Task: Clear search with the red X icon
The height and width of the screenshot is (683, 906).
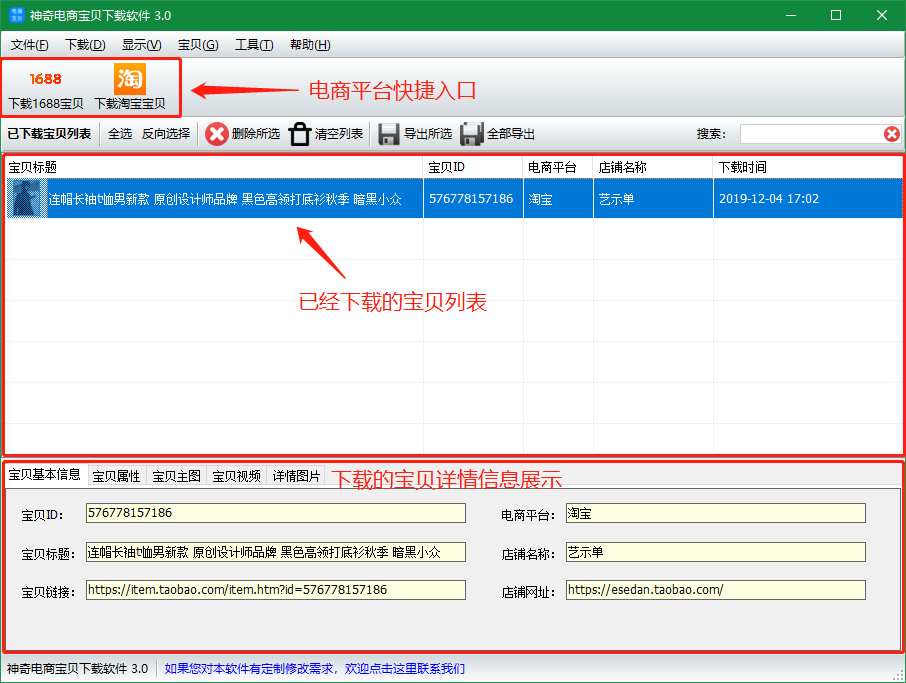Action: coord(892,134)
